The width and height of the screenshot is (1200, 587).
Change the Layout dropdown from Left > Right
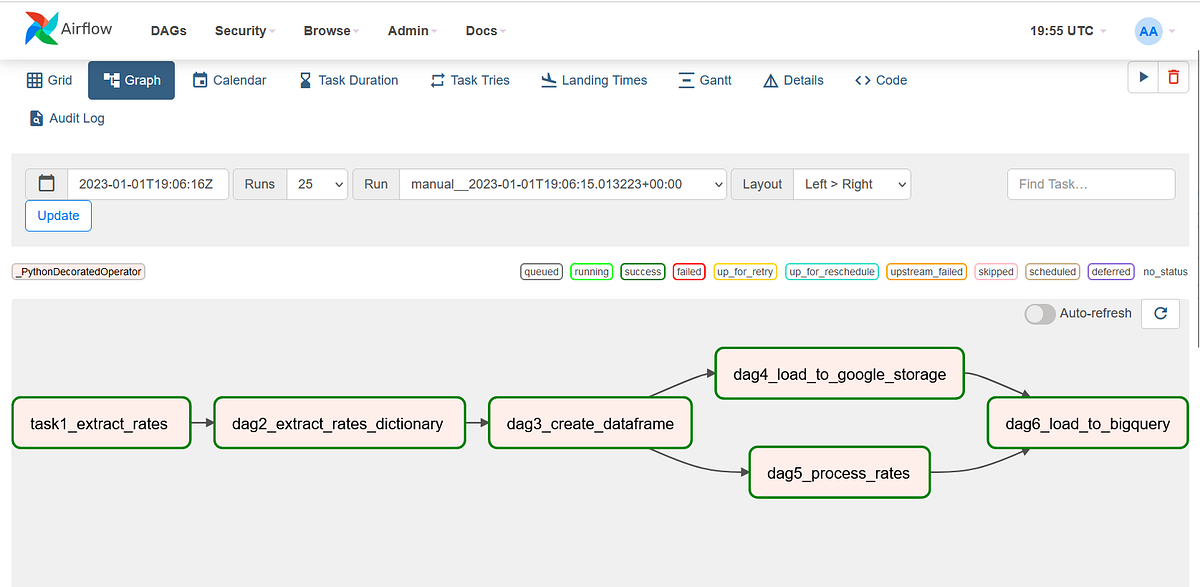pyautogui.click(x=851, y=184)
